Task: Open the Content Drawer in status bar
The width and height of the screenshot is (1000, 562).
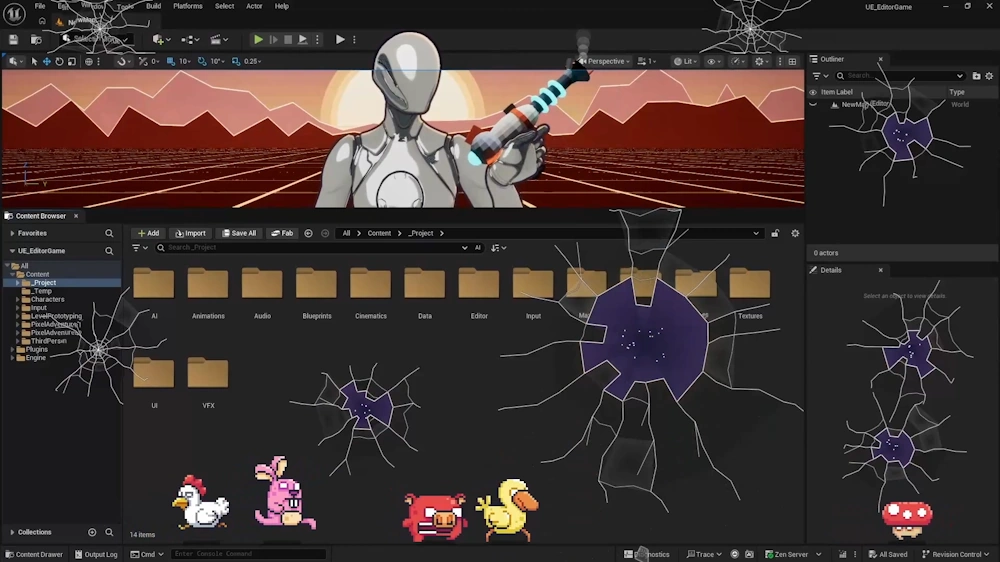Action: (34, 554)
